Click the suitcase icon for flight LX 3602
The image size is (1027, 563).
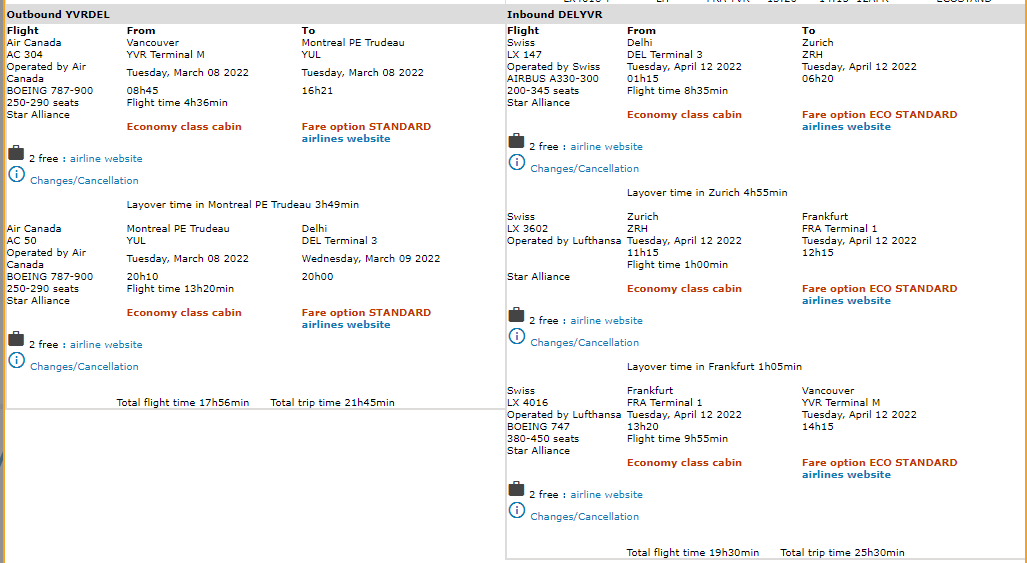[x=516, y=315]
